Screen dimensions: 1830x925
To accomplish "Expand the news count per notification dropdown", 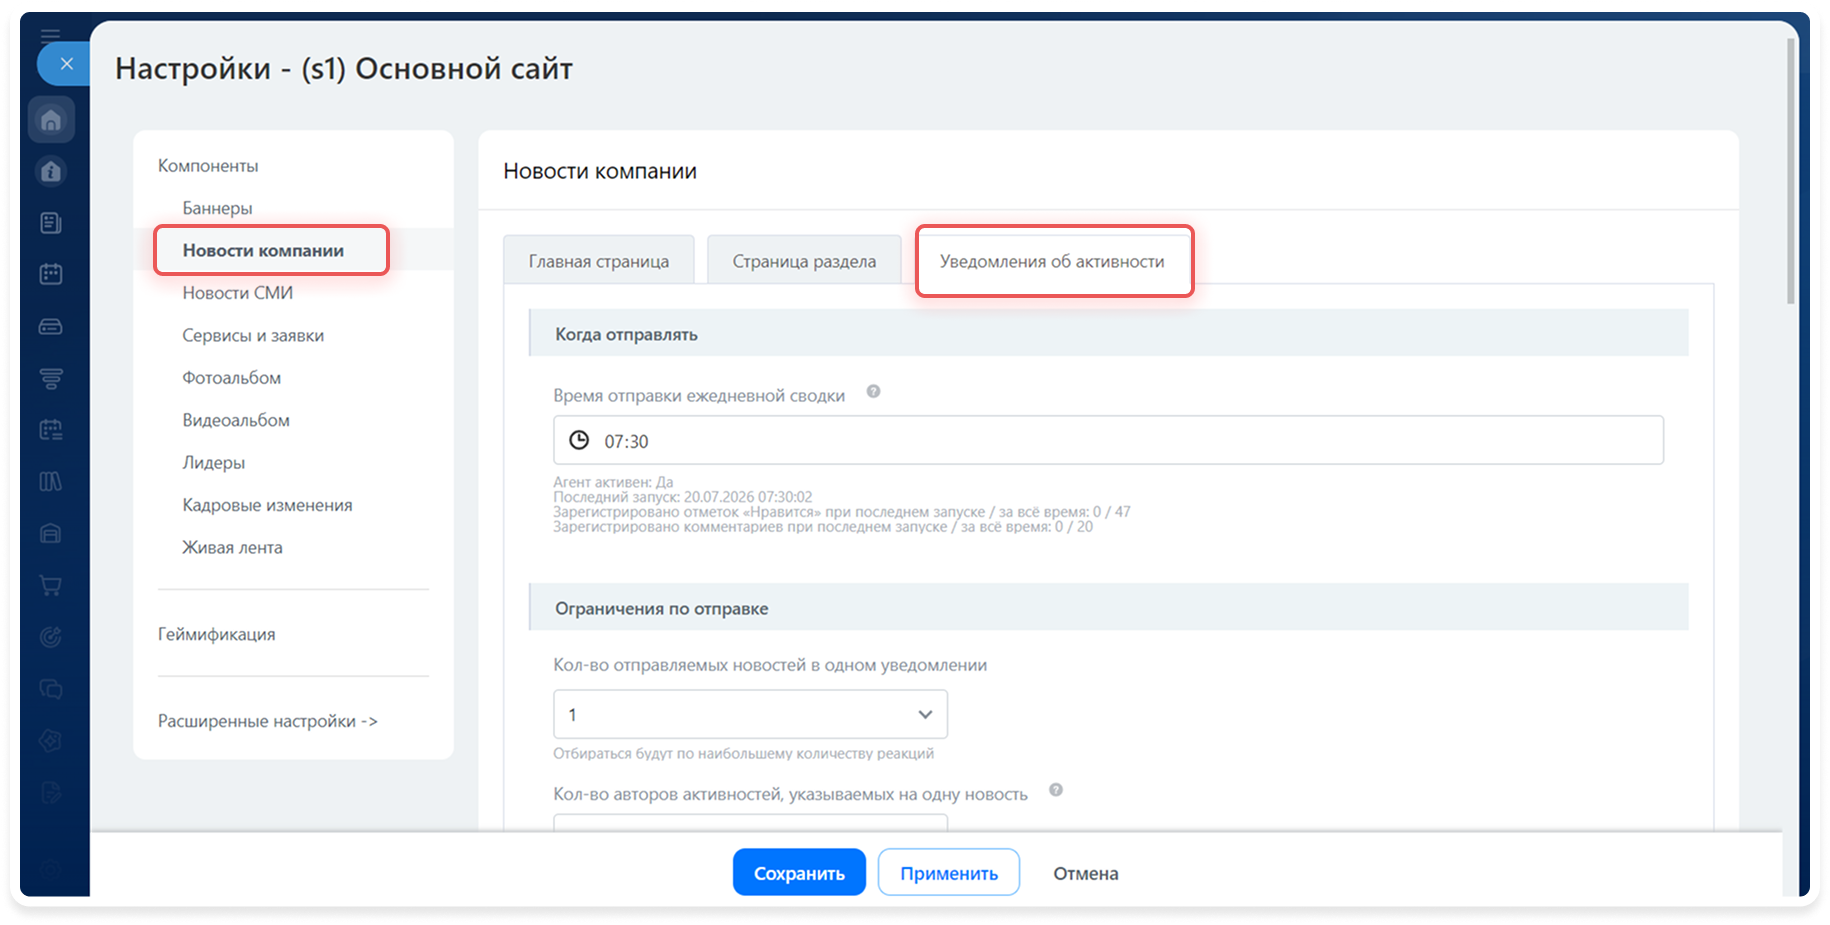I will pos(750,714).
